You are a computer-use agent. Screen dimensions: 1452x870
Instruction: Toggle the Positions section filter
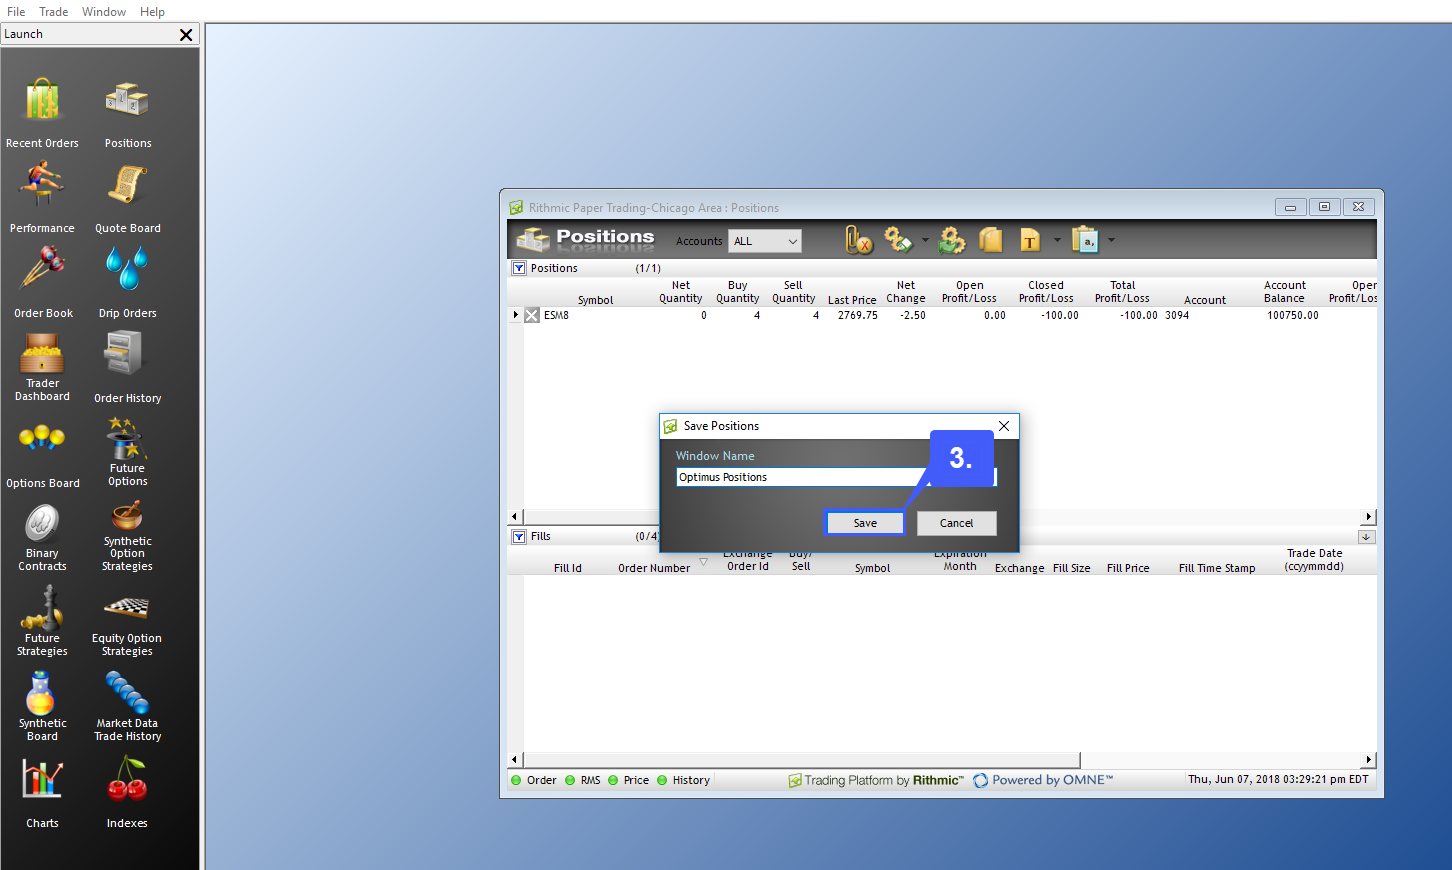click(x=519, y=268)
